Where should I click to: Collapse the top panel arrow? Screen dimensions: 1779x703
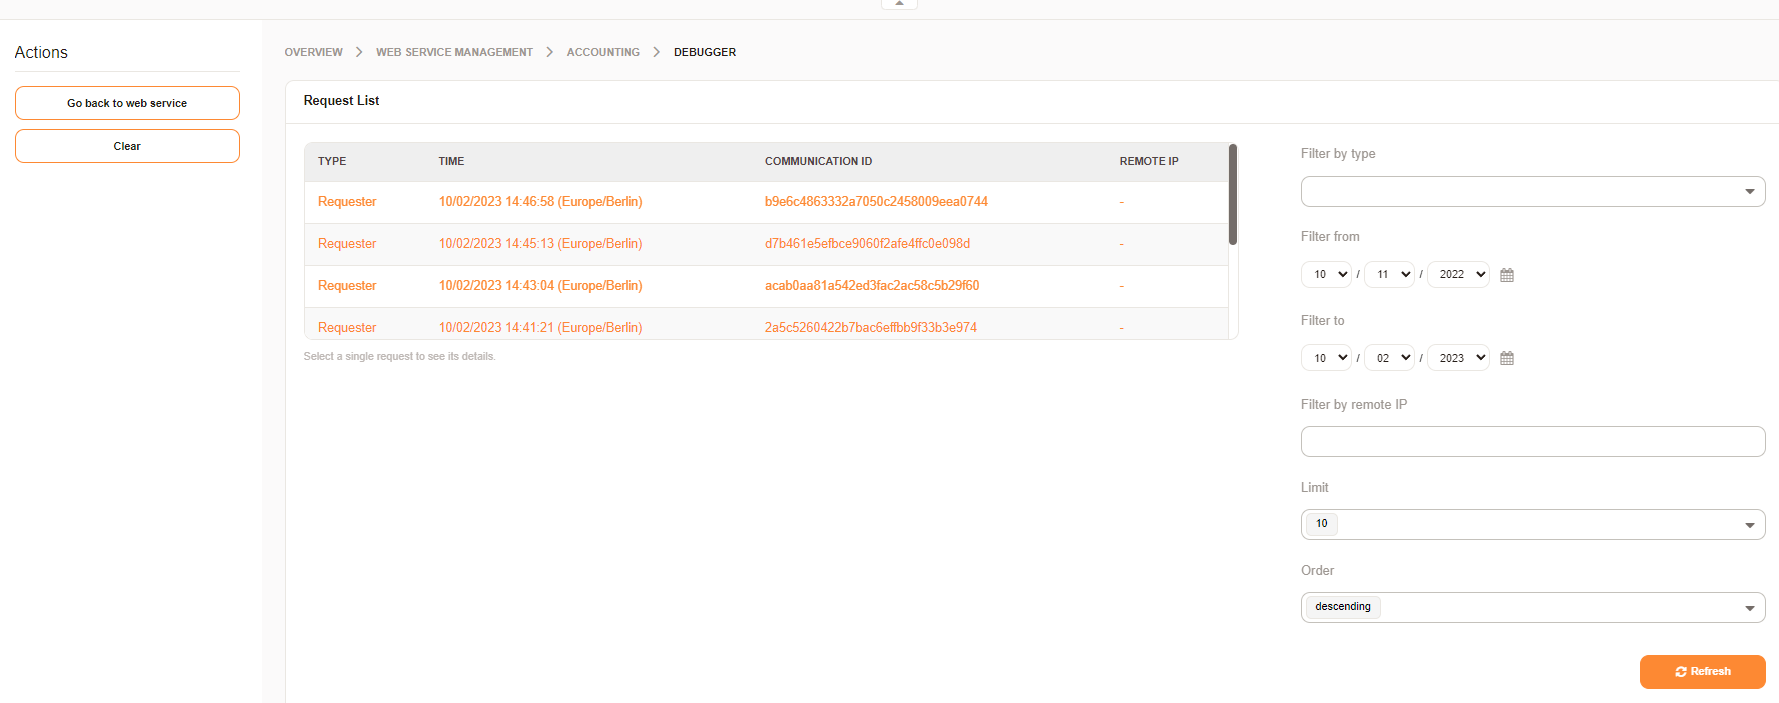[899, 4]
